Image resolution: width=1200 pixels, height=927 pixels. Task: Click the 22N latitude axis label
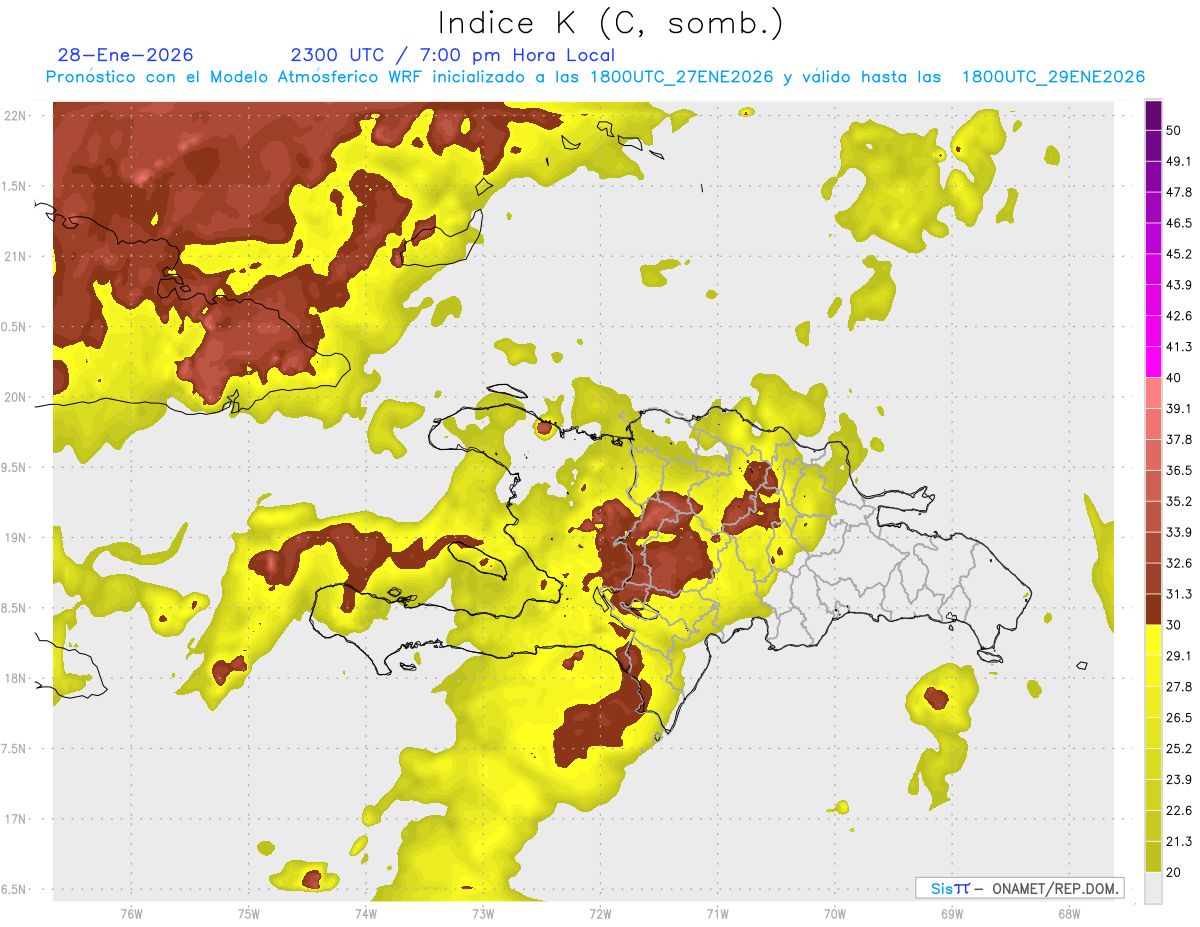pyautogui.click(x=15, y=116)
